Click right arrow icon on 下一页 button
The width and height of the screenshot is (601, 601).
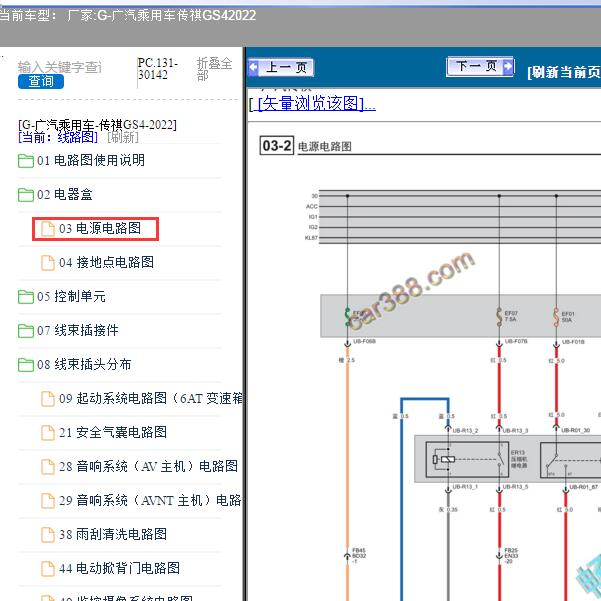507,66
